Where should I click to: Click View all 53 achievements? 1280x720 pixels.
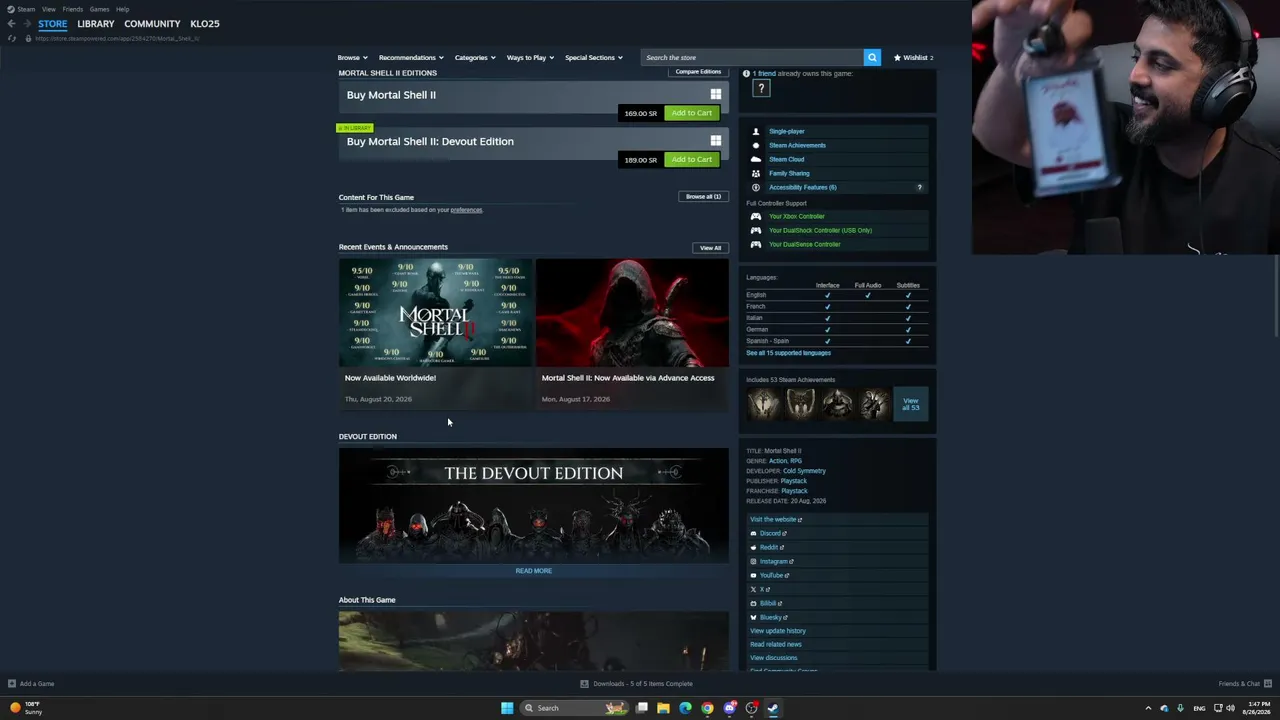coord(911,404)
